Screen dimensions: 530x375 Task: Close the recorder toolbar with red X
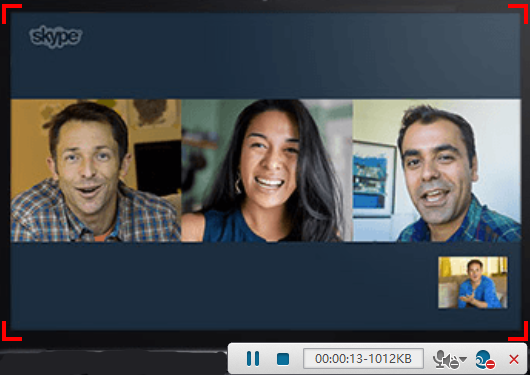click(x=514, y=359)
